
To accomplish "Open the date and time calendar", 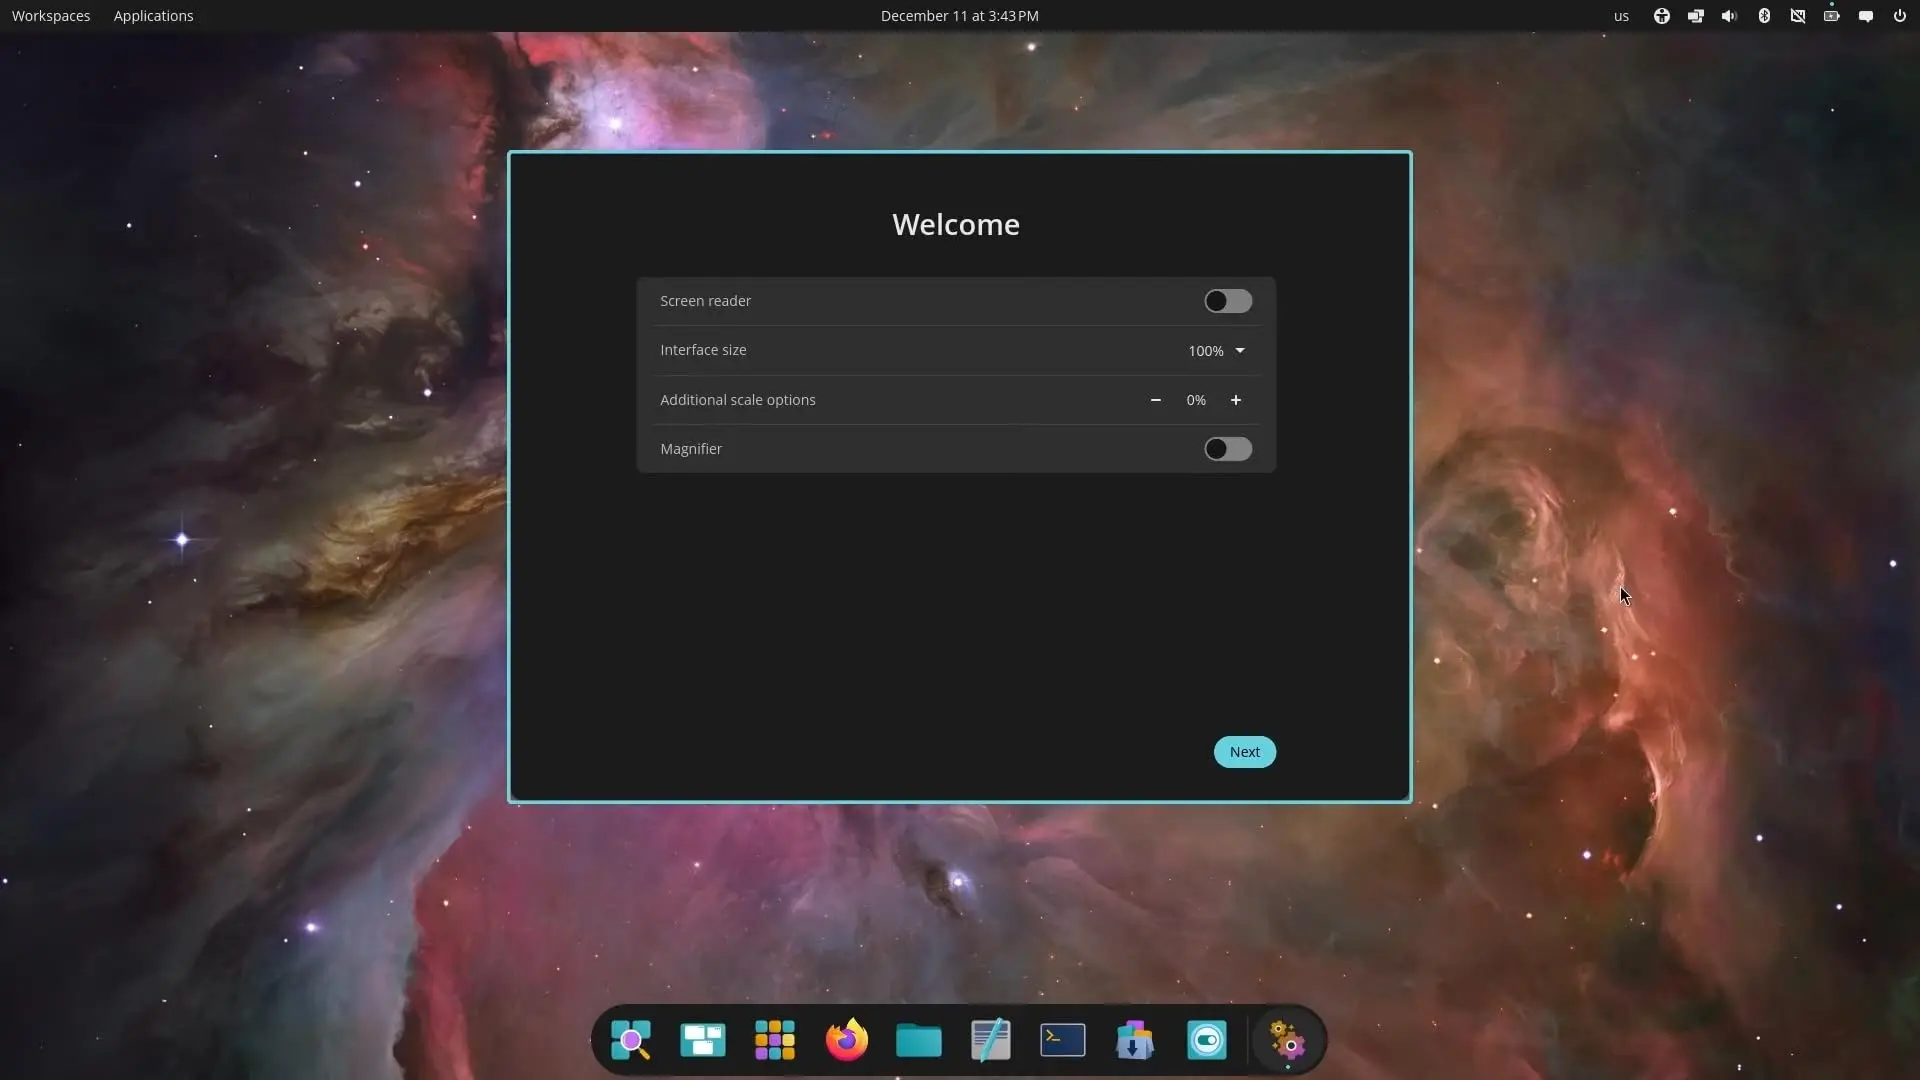I will [960, 16].
